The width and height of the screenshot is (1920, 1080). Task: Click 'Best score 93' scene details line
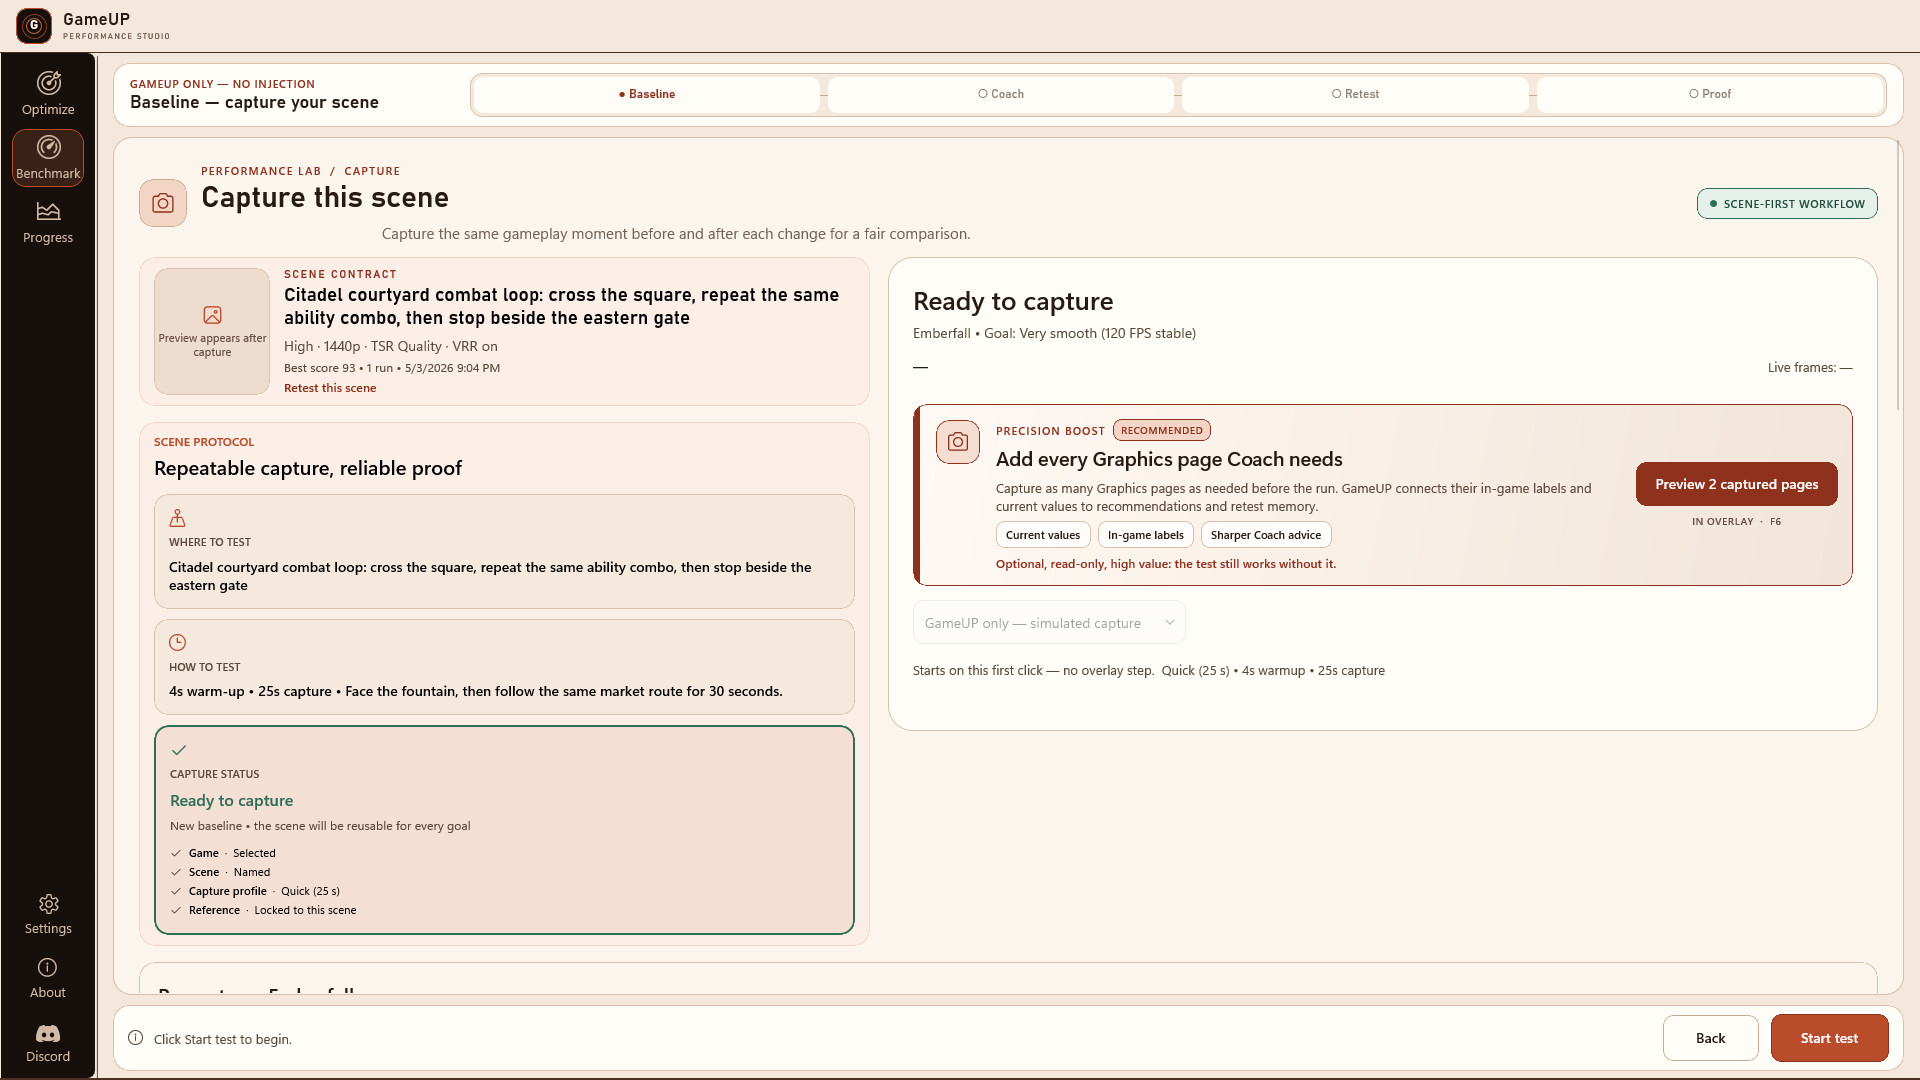pyautogui.click(x=392, y=368)
